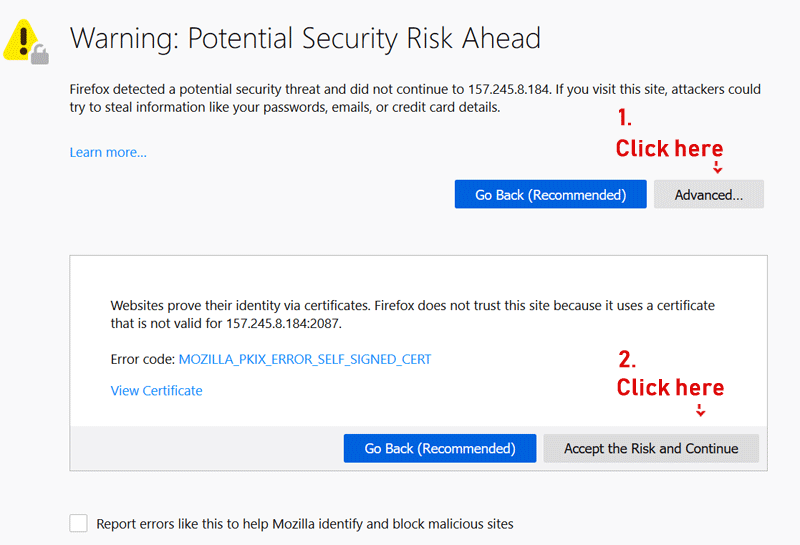This screenshot has height=545, width=800.
Task: Click the gray open padlock icon
Action: point(40,55)
